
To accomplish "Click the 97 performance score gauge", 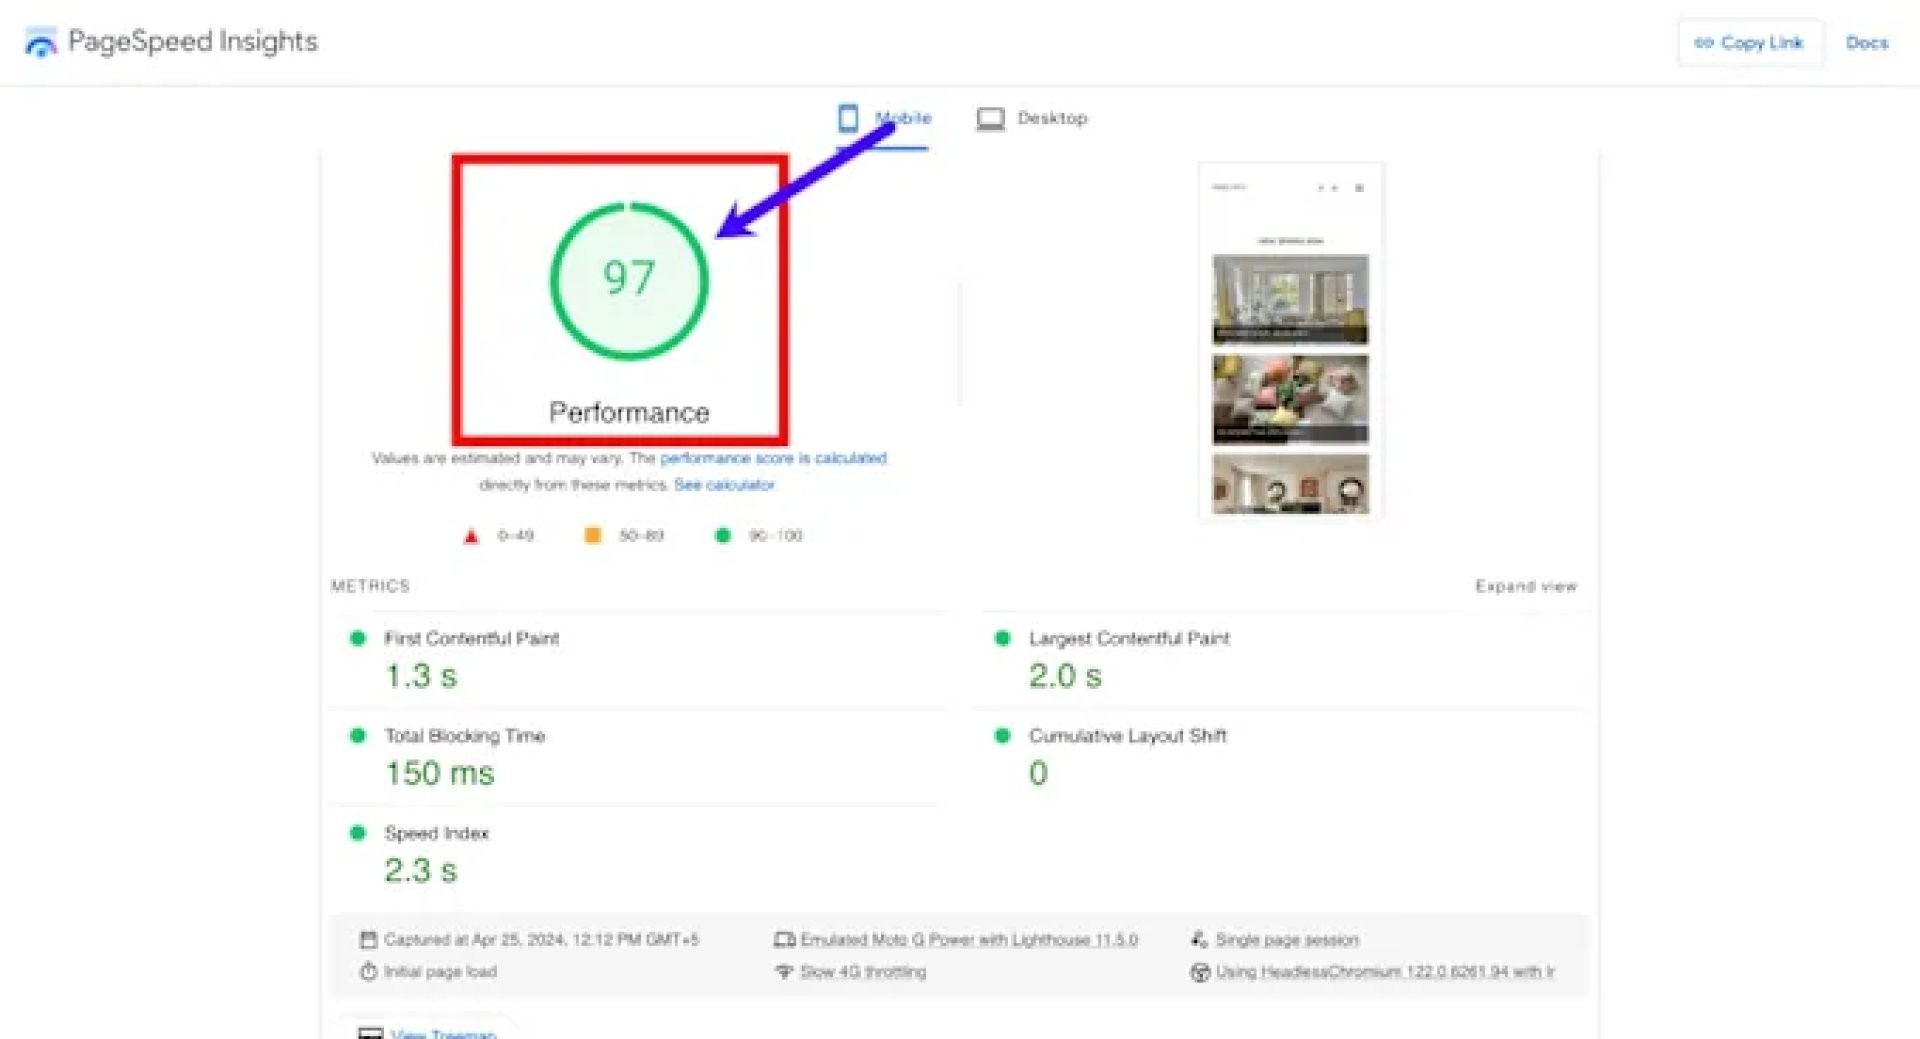I will (x=629, y=280).
